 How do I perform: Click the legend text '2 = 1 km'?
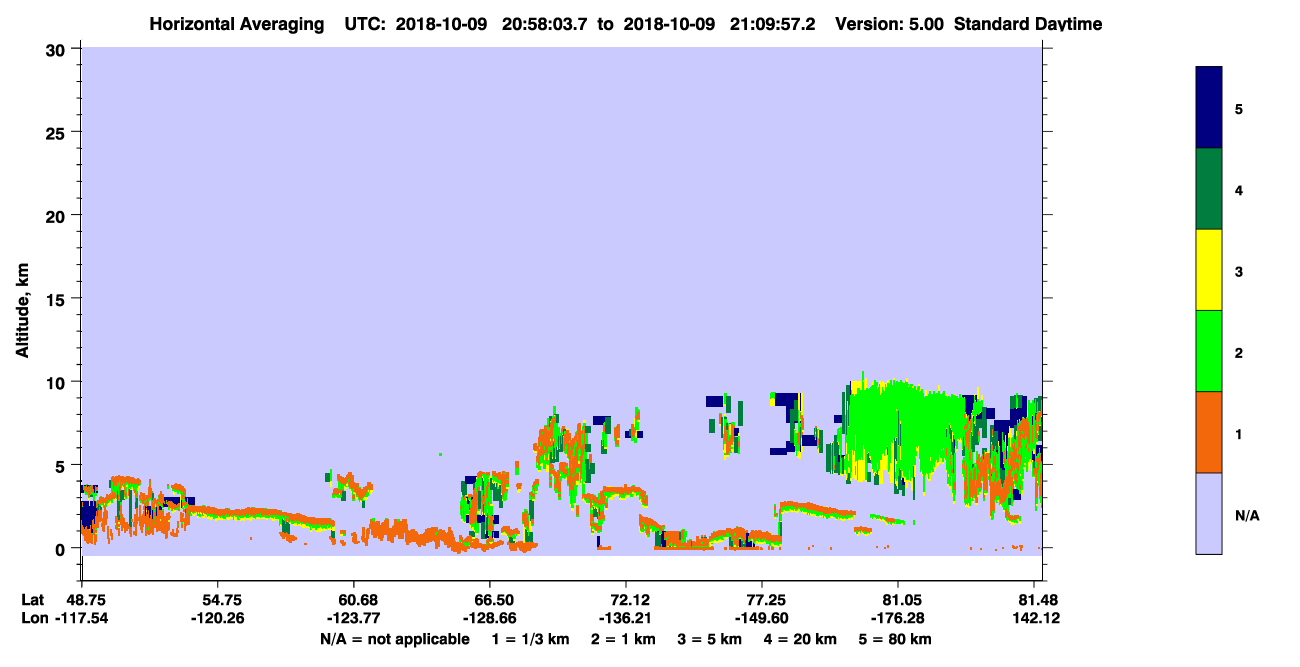pyautogui.click(x=623, y=639)
